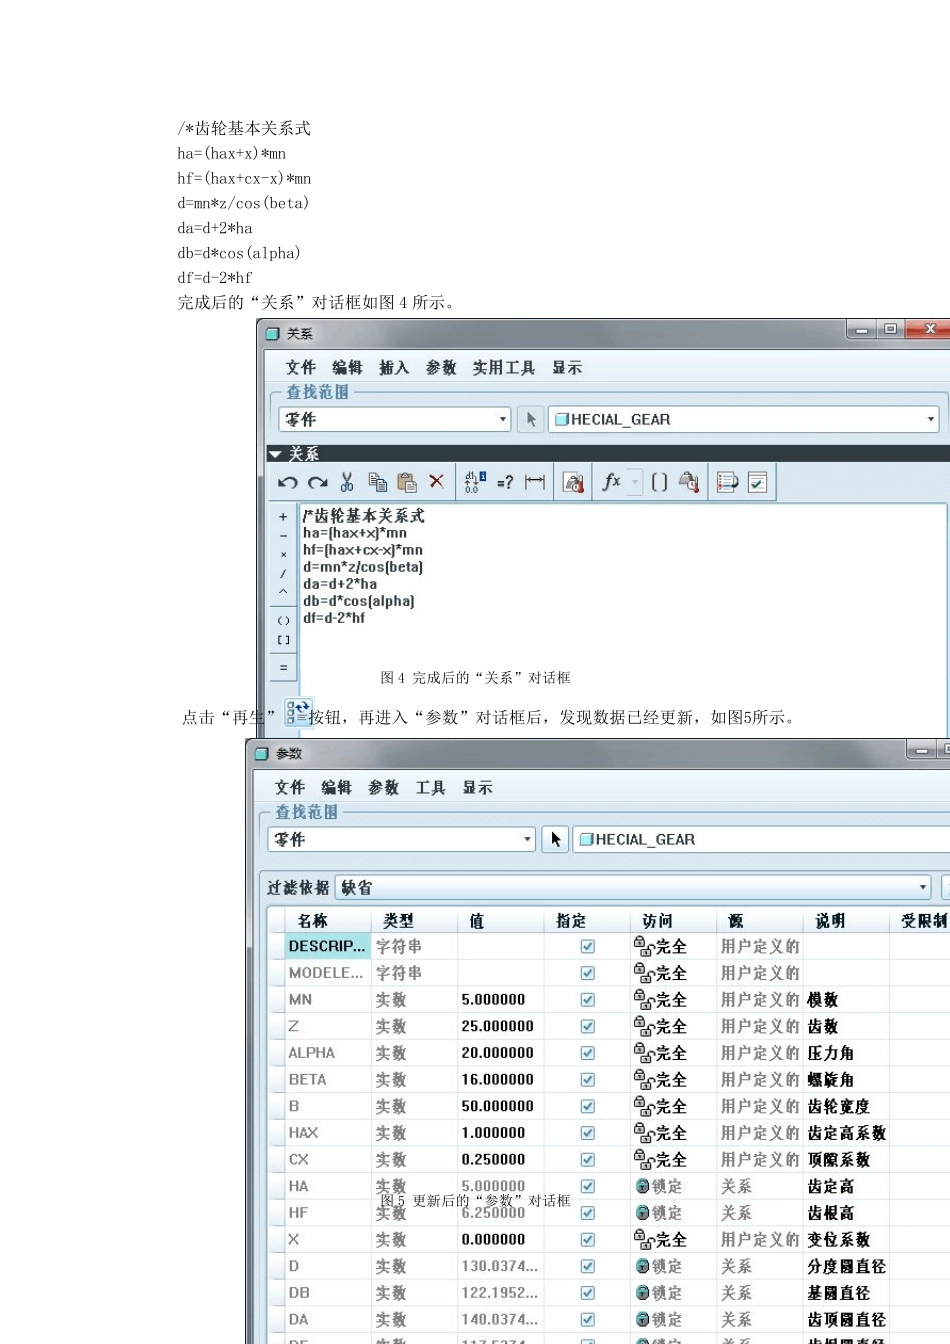The image size is (950, 1344).
Task: Click the 类型 column header
Action: point(414,920)
